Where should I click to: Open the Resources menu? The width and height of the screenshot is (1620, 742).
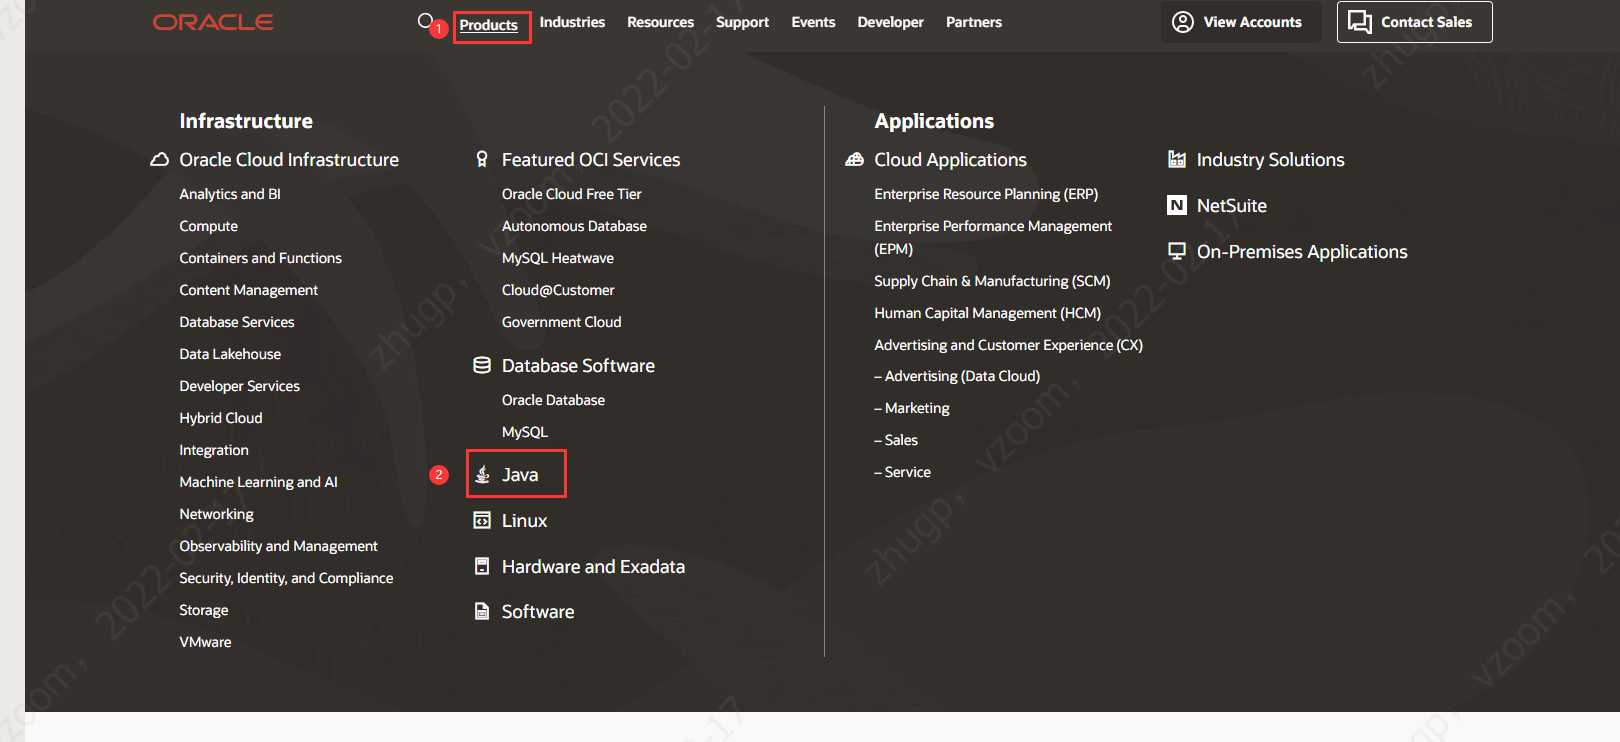pos(660,22)
